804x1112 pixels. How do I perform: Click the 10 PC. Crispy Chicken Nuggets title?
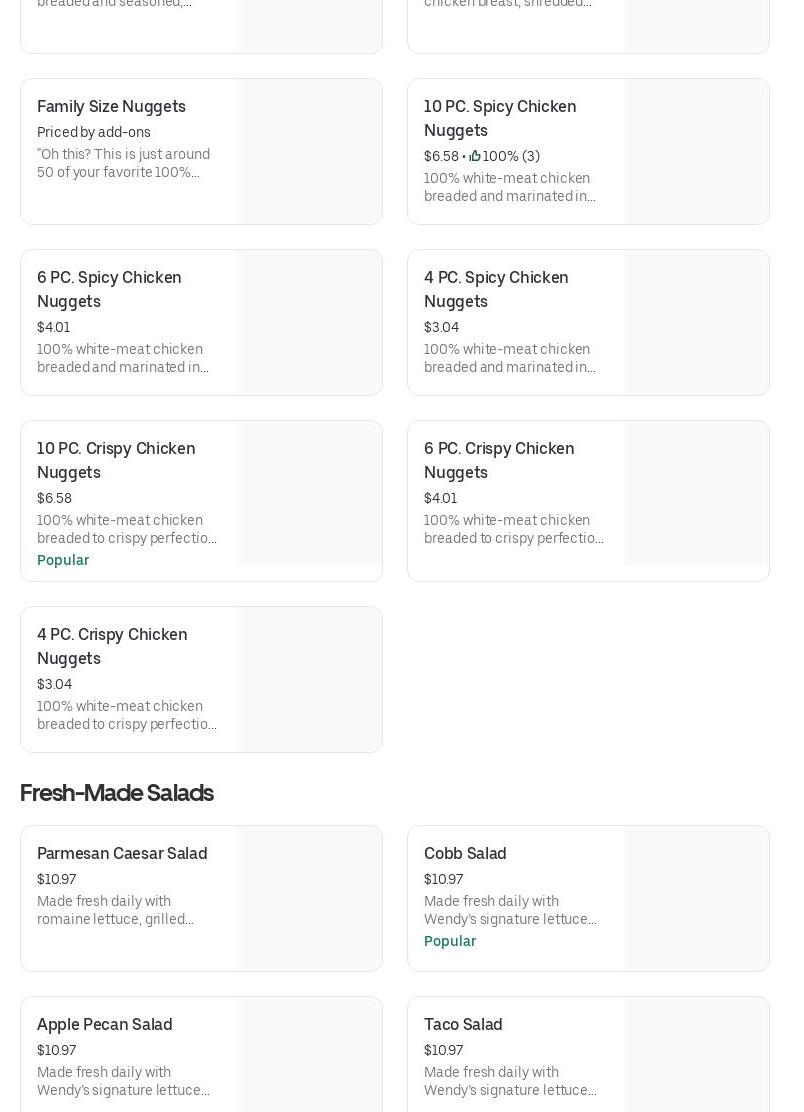pos(115,460)
